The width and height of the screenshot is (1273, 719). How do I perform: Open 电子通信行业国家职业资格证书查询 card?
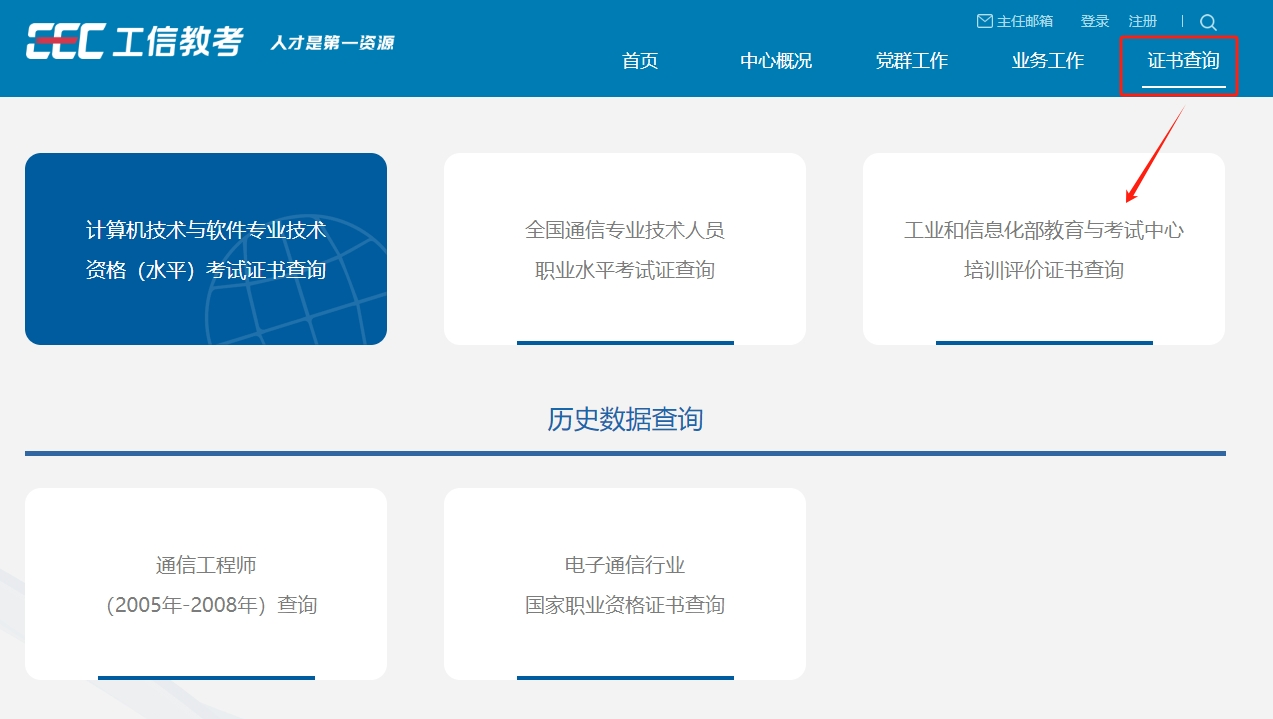625,584
